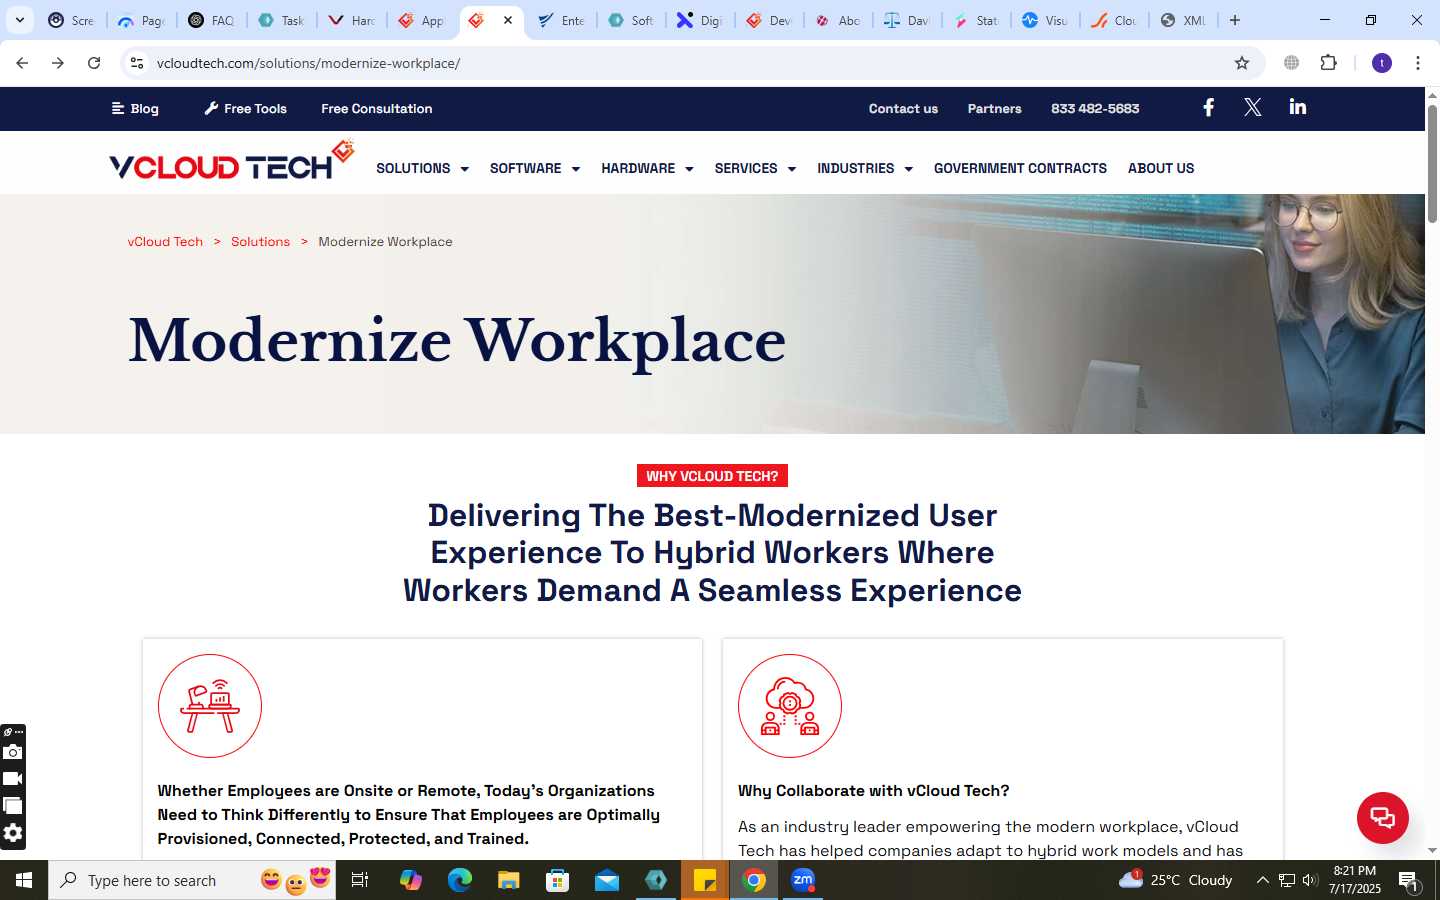Screen dimensions: 1440x900
Task: Close the active browser tab
Action: (x=508, y=20)
